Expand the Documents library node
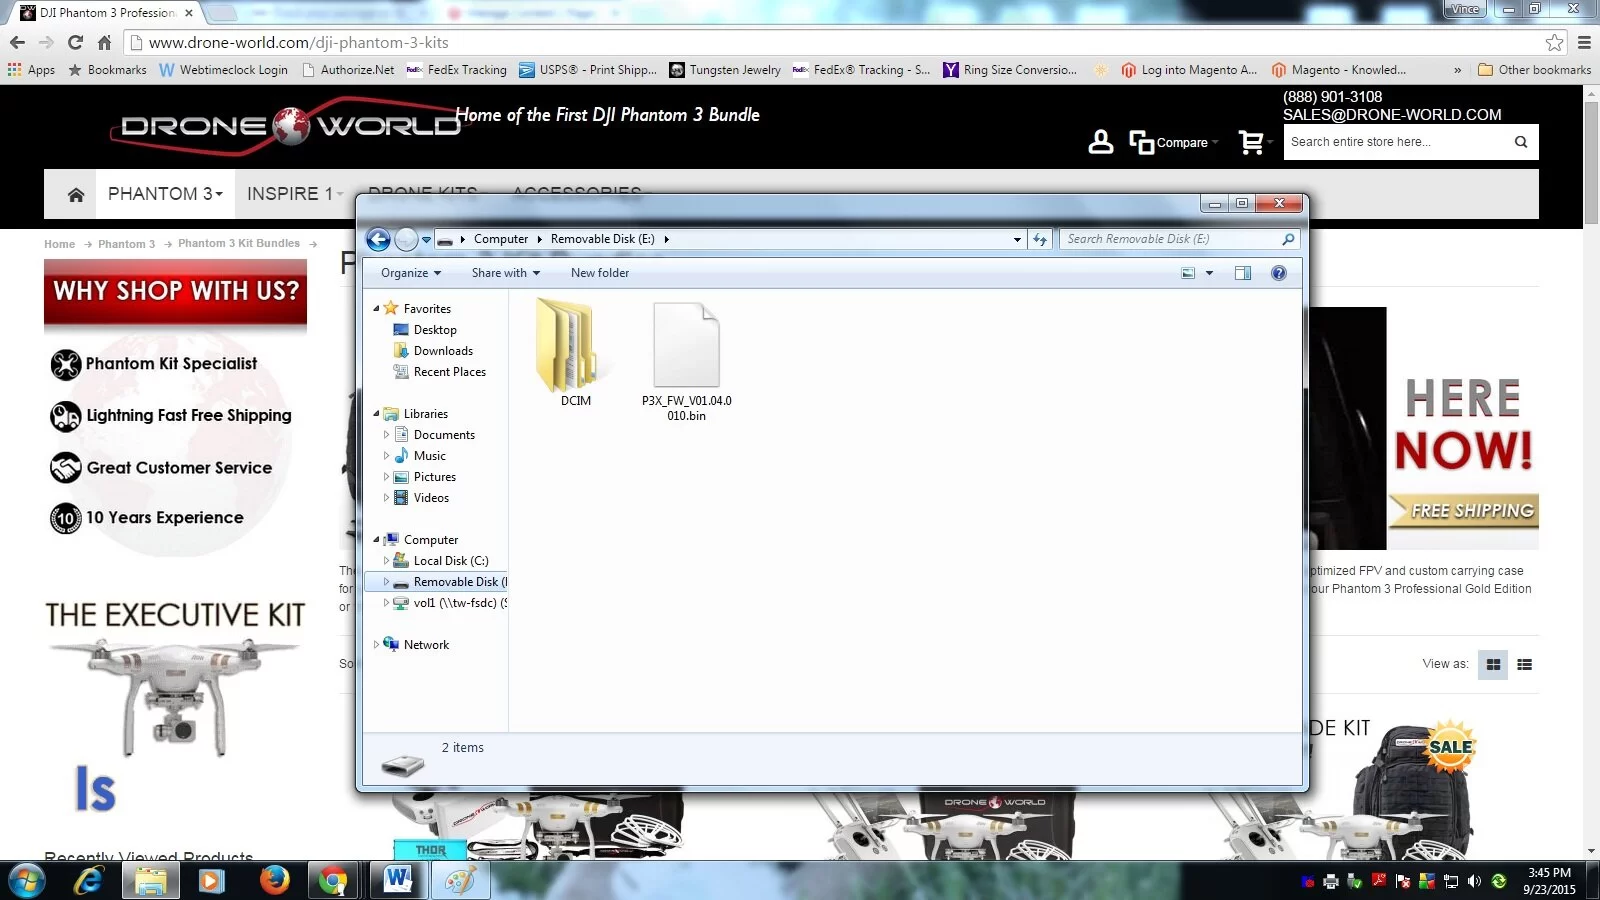 click(387, 435)
